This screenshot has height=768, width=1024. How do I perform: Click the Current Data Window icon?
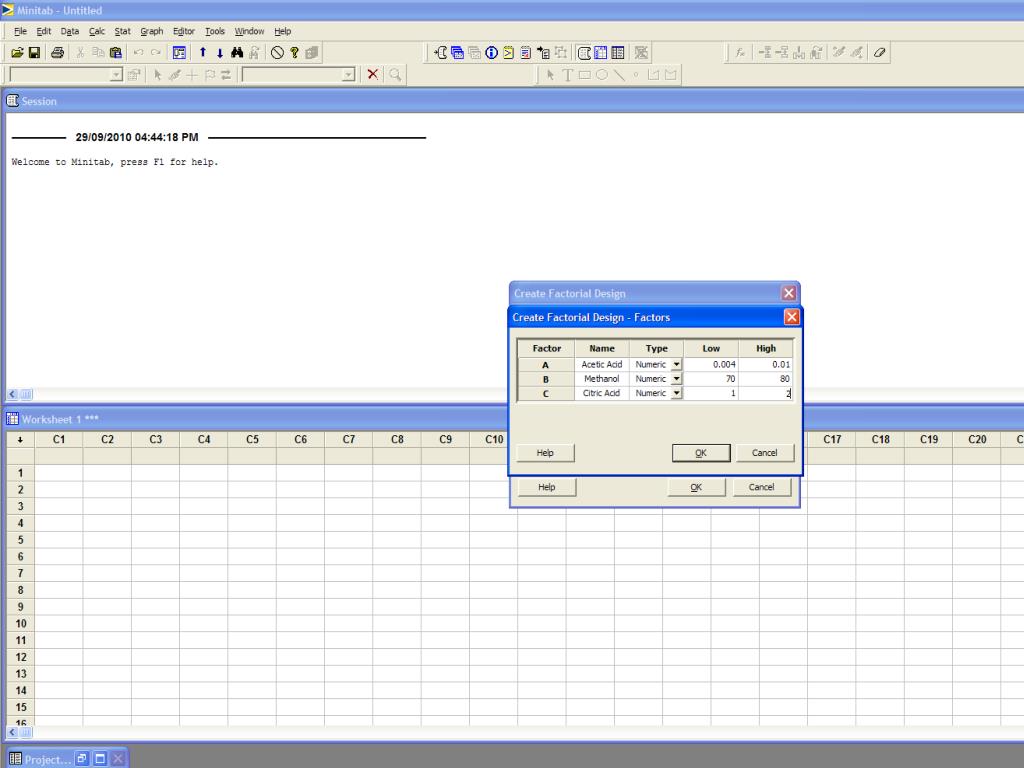(x=601, y=53)
